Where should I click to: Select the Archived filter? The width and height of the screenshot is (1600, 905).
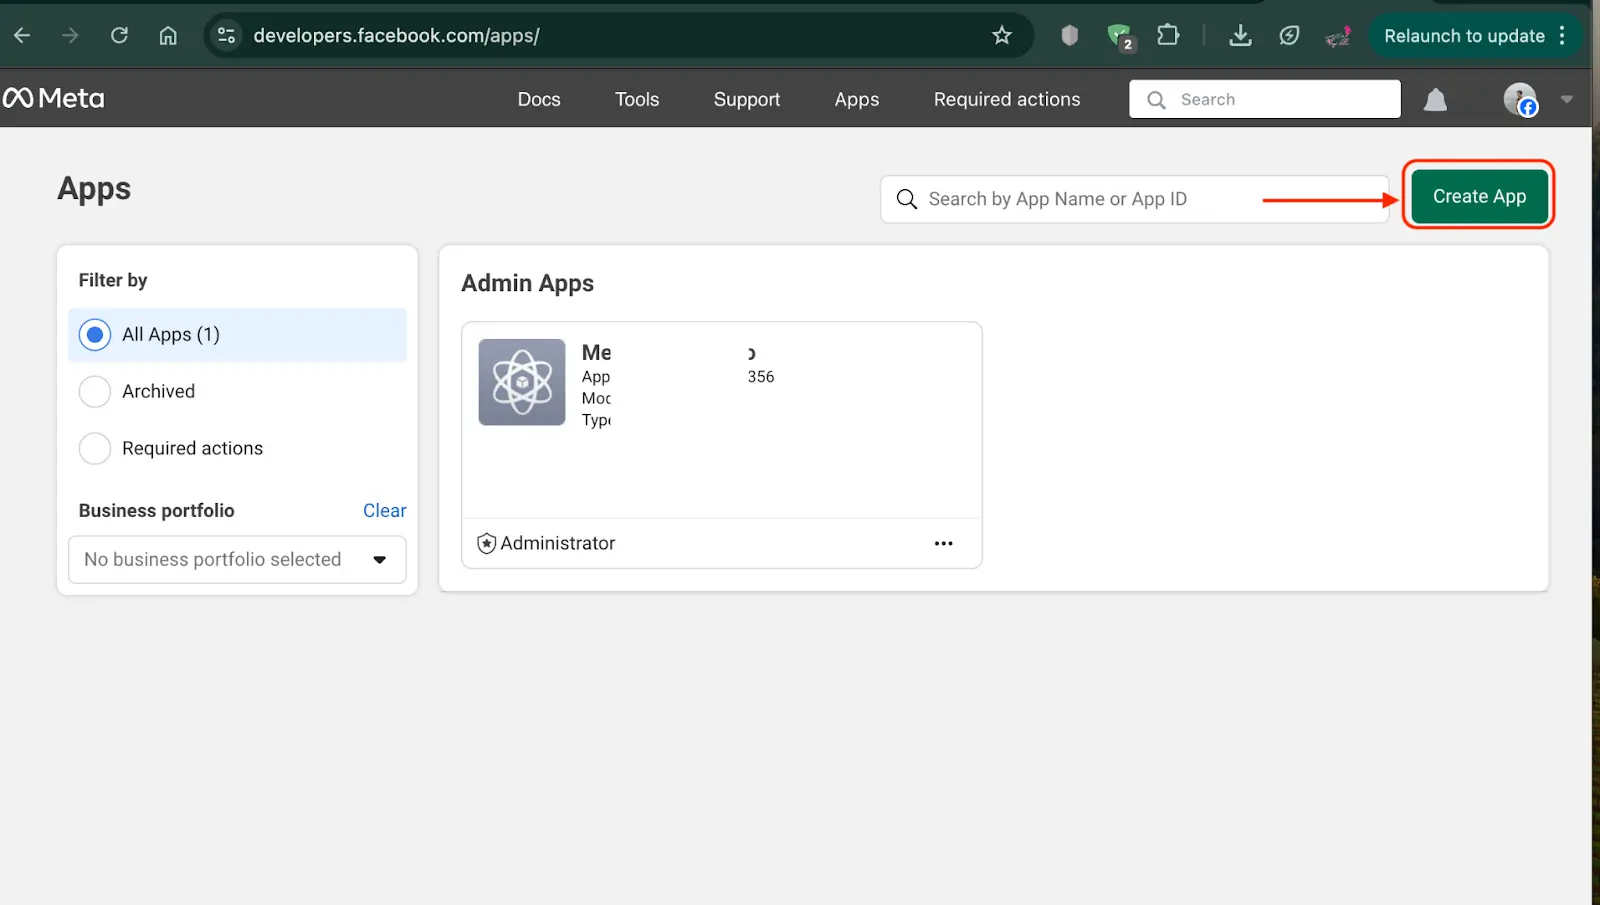tap(94, 391)
